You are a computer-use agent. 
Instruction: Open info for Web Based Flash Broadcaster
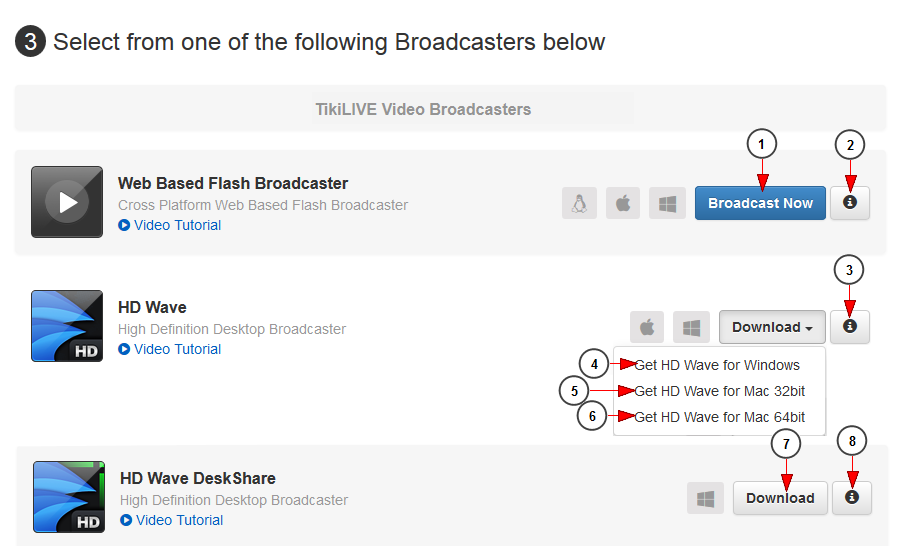(850, 203)
